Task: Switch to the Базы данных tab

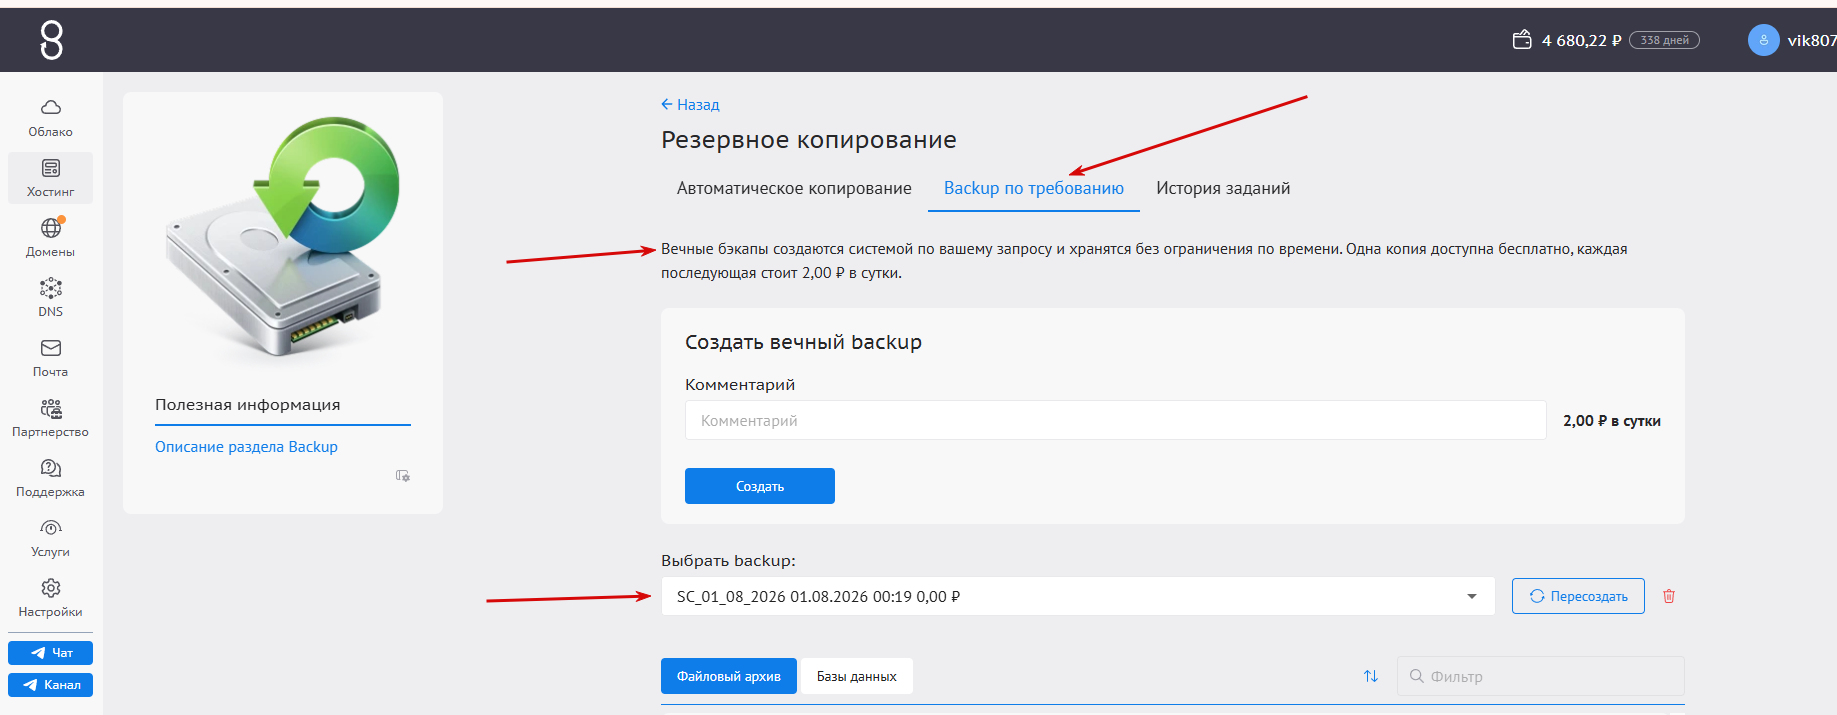Action: (857, 676)
